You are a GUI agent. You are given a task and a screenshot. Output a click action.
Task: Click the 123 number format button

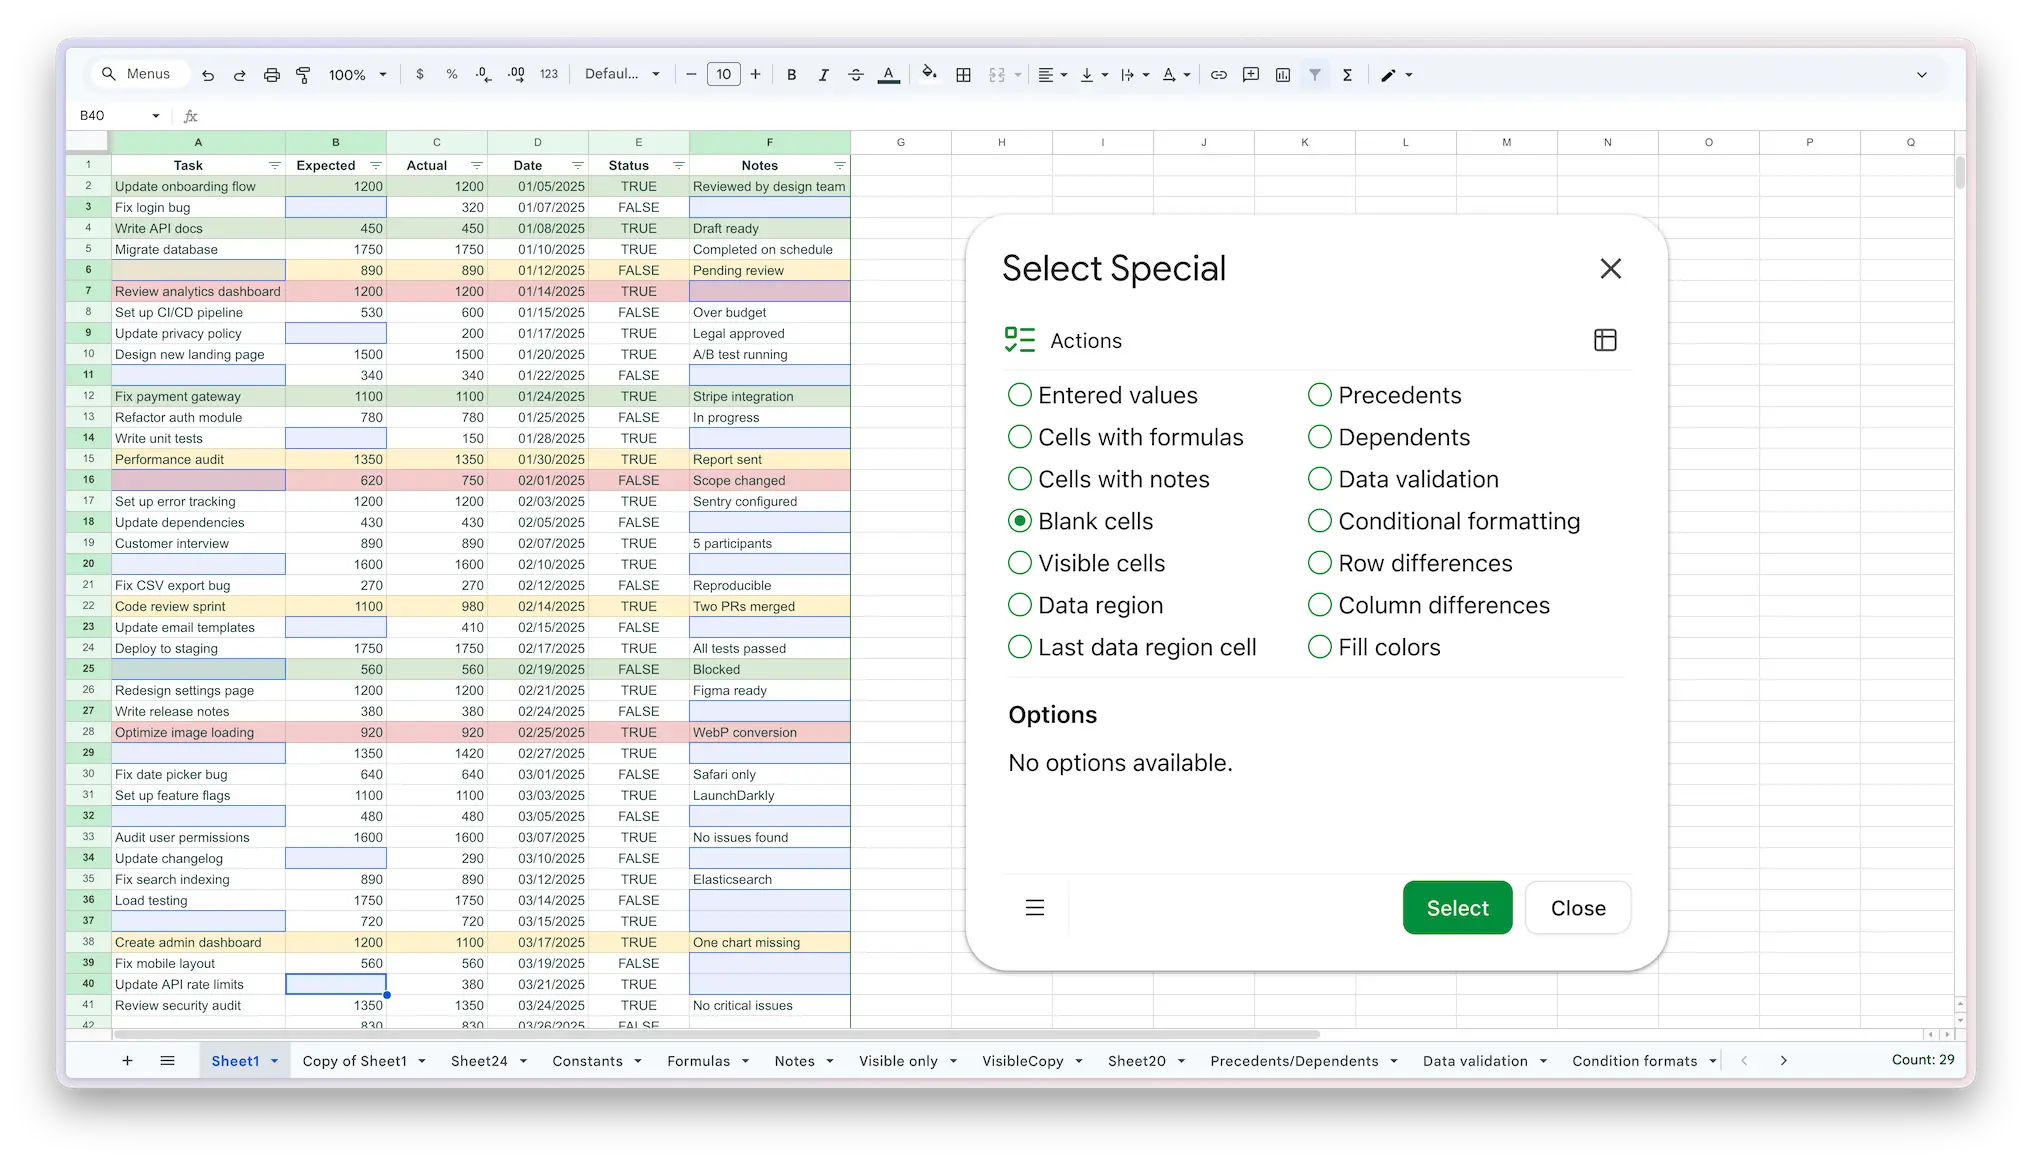(x=549, y=75)
